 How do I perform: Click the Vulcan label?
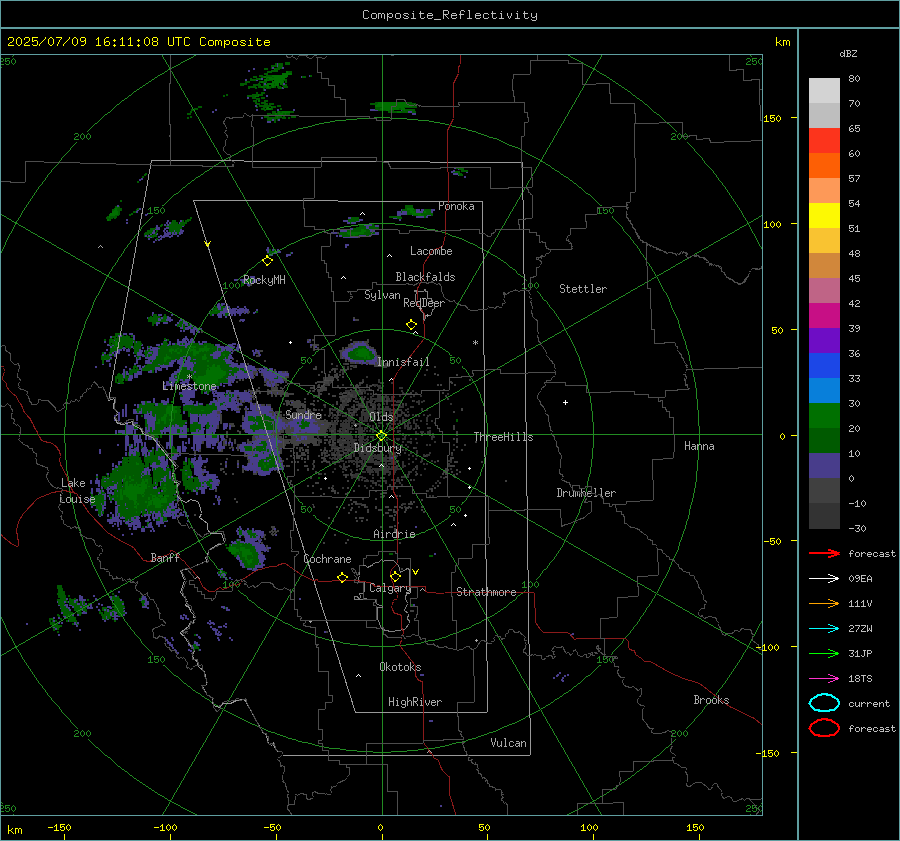508,743
